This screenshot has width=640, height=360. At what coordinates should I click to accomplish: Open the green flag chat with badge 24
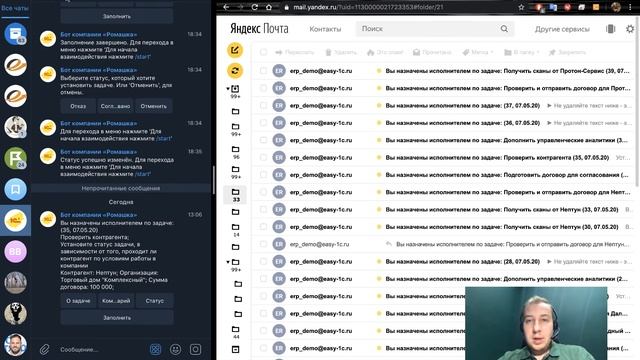pos(16,158)
